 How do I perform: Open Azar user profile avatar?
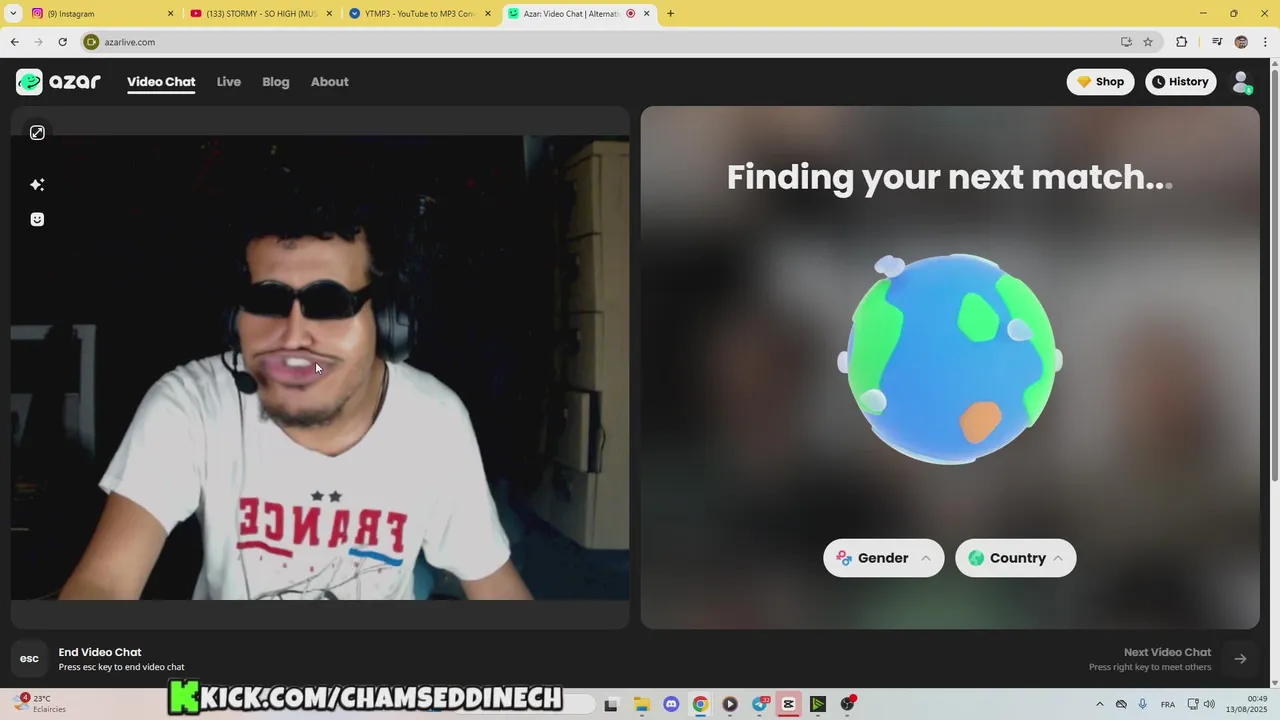pyautogui.click(x=1241, y=82)
